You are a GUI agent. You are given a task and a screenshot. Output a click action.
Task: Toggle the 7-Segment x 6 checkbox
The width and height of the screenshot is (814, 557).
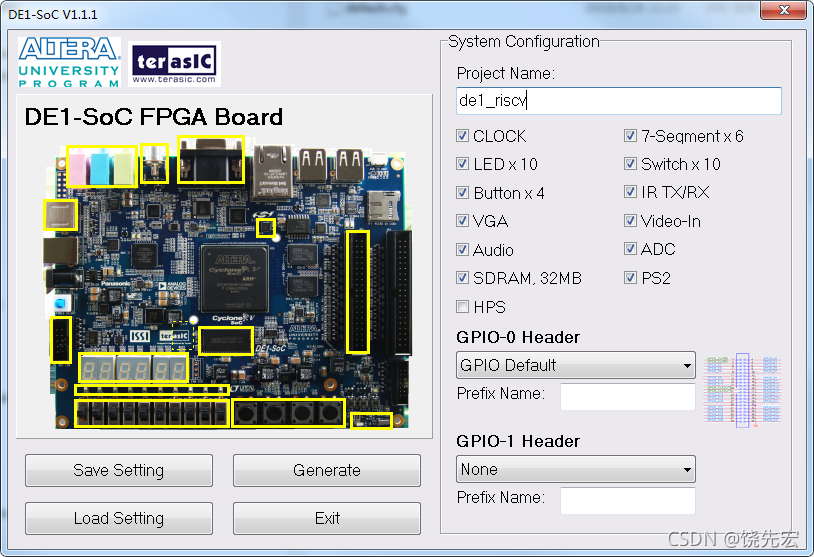(x=630, y=136)
